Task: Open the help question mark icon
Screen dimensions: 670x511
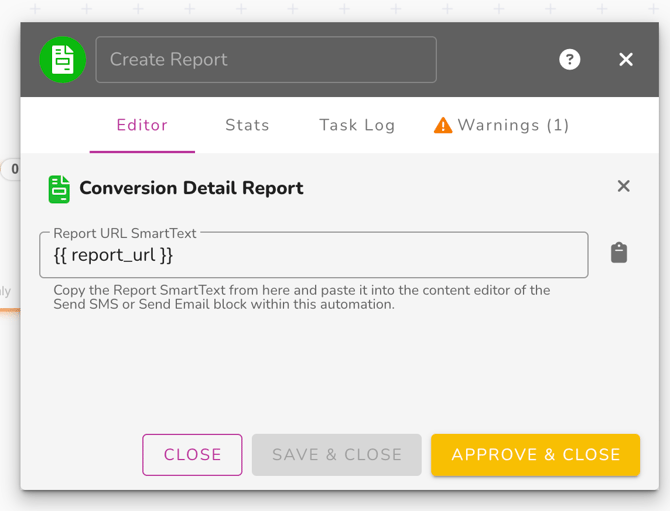Action: click(x=570, y=60)
